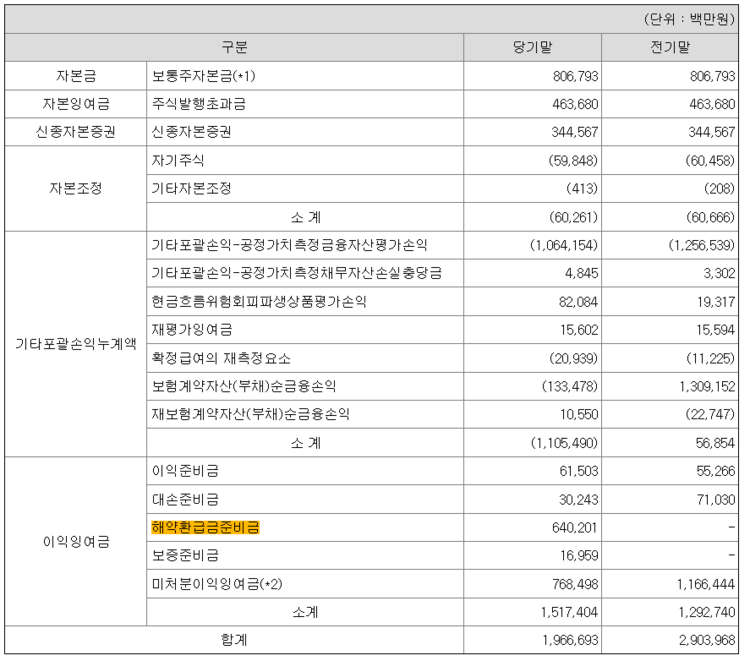Click the value 3,302
The image size is (750, 661).
tap(719, 273)
